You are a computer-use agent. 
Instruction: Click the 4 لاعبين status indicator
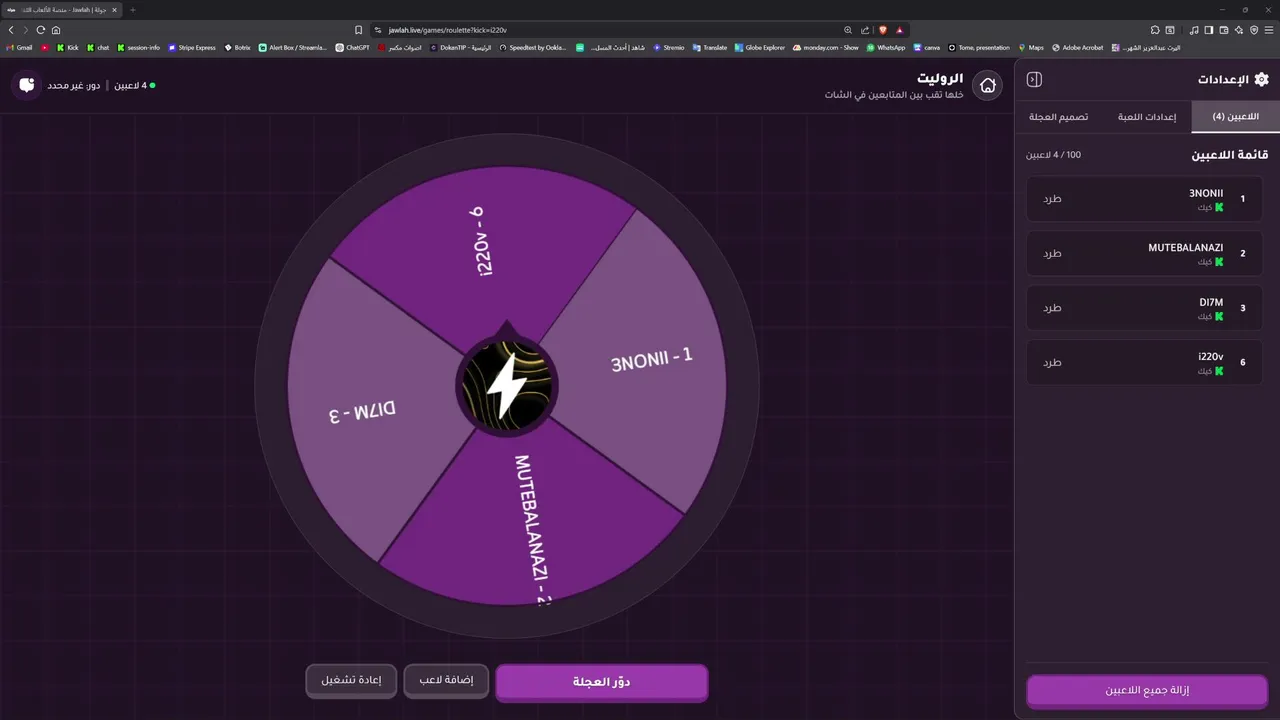(x=134, y=86)
